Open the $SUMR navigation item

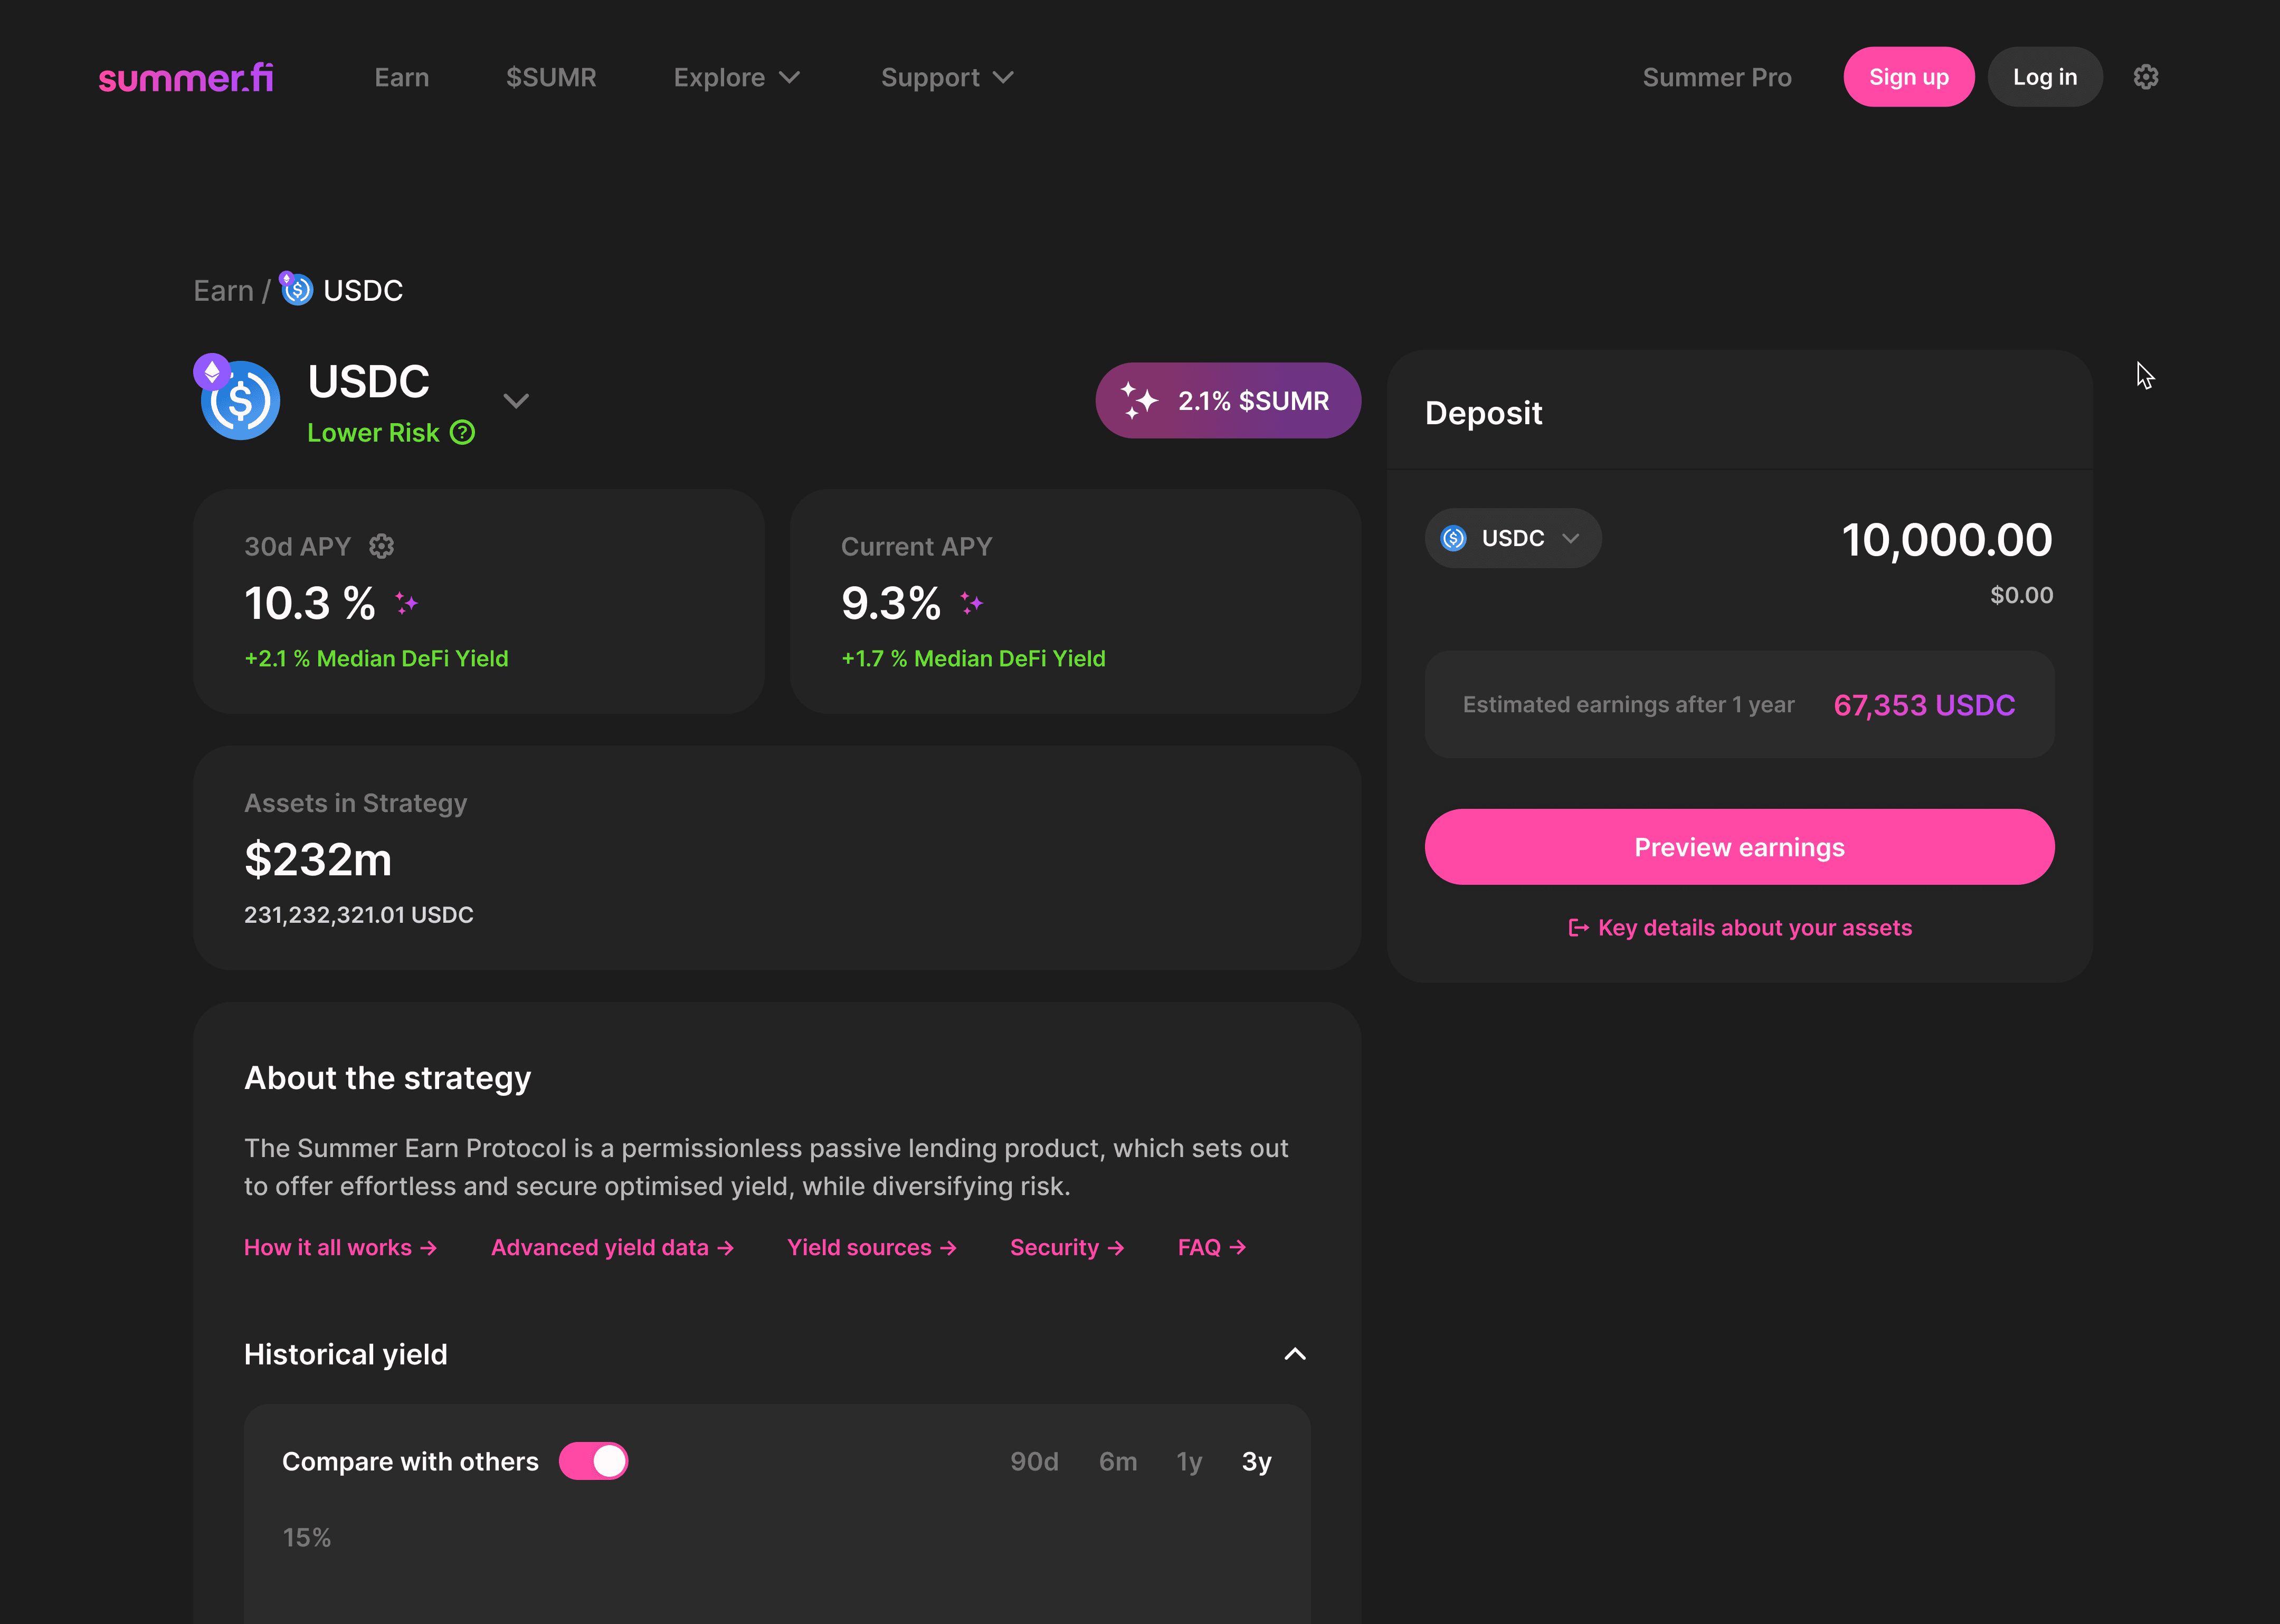coord(551,77)
